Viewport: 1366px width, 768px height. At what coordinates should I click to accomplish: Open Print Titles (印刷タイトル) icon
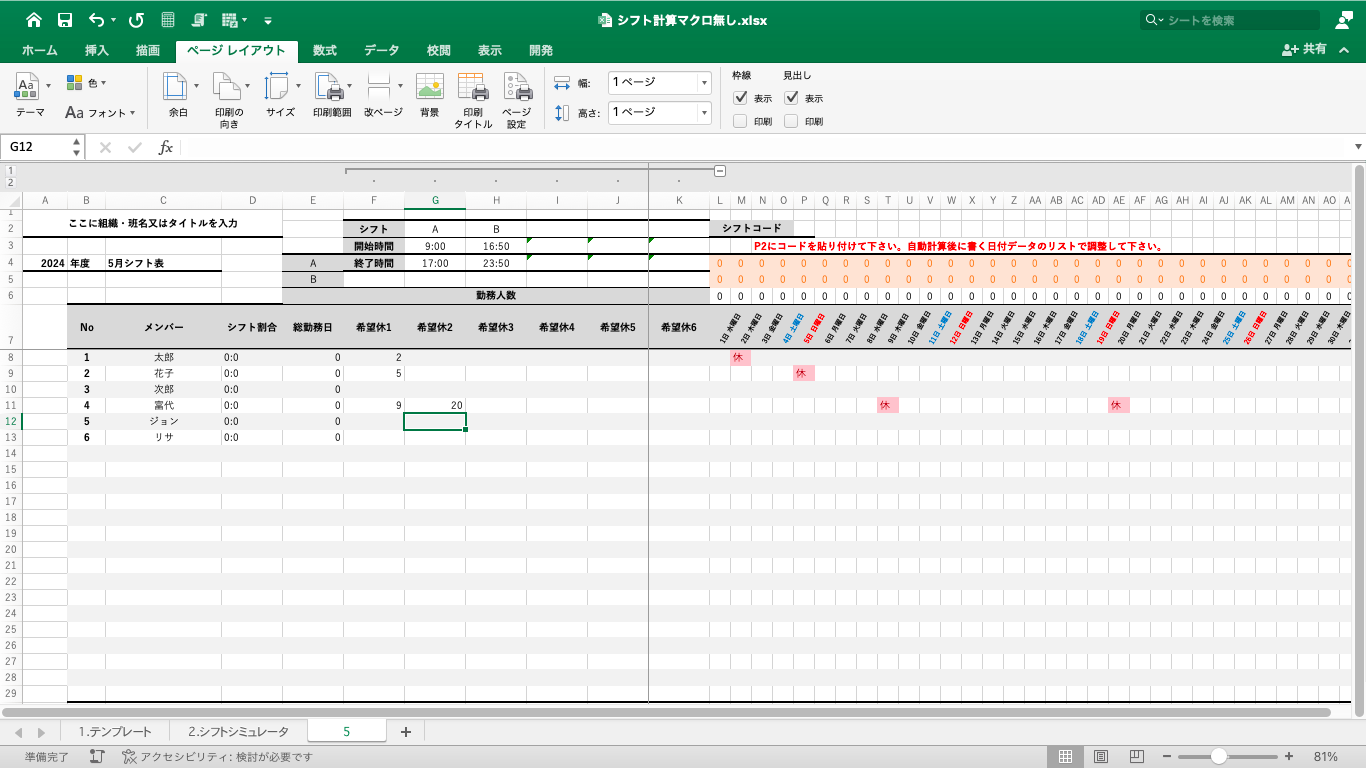[x=473, y=89]
